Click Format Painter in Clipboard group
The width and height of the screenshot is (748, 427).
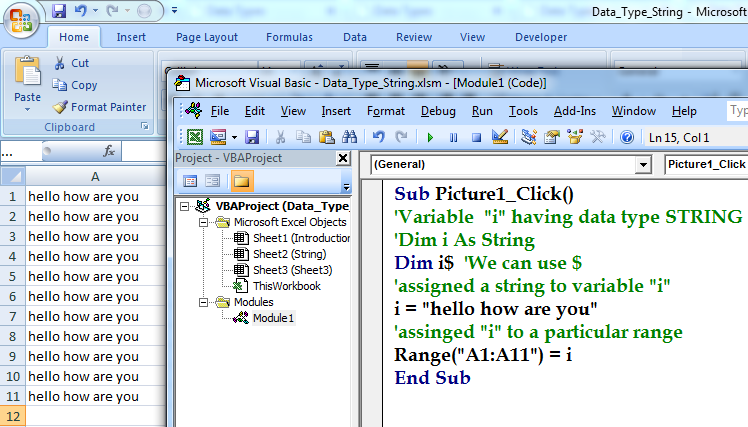pos(99,107)
